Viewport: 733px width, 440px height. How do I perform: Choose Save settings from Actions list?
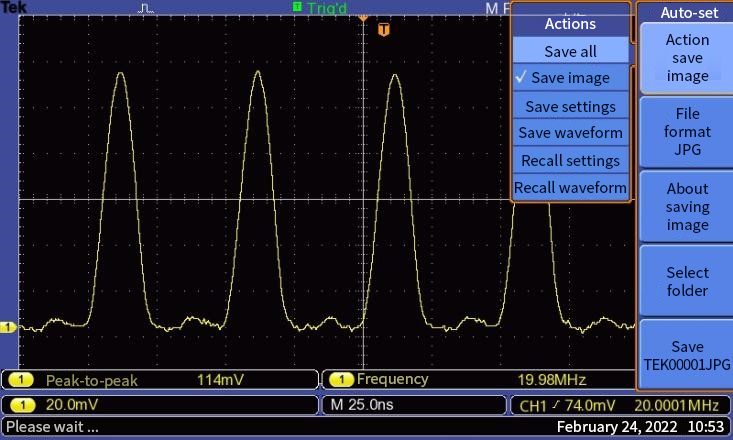(x=570, y=106)
